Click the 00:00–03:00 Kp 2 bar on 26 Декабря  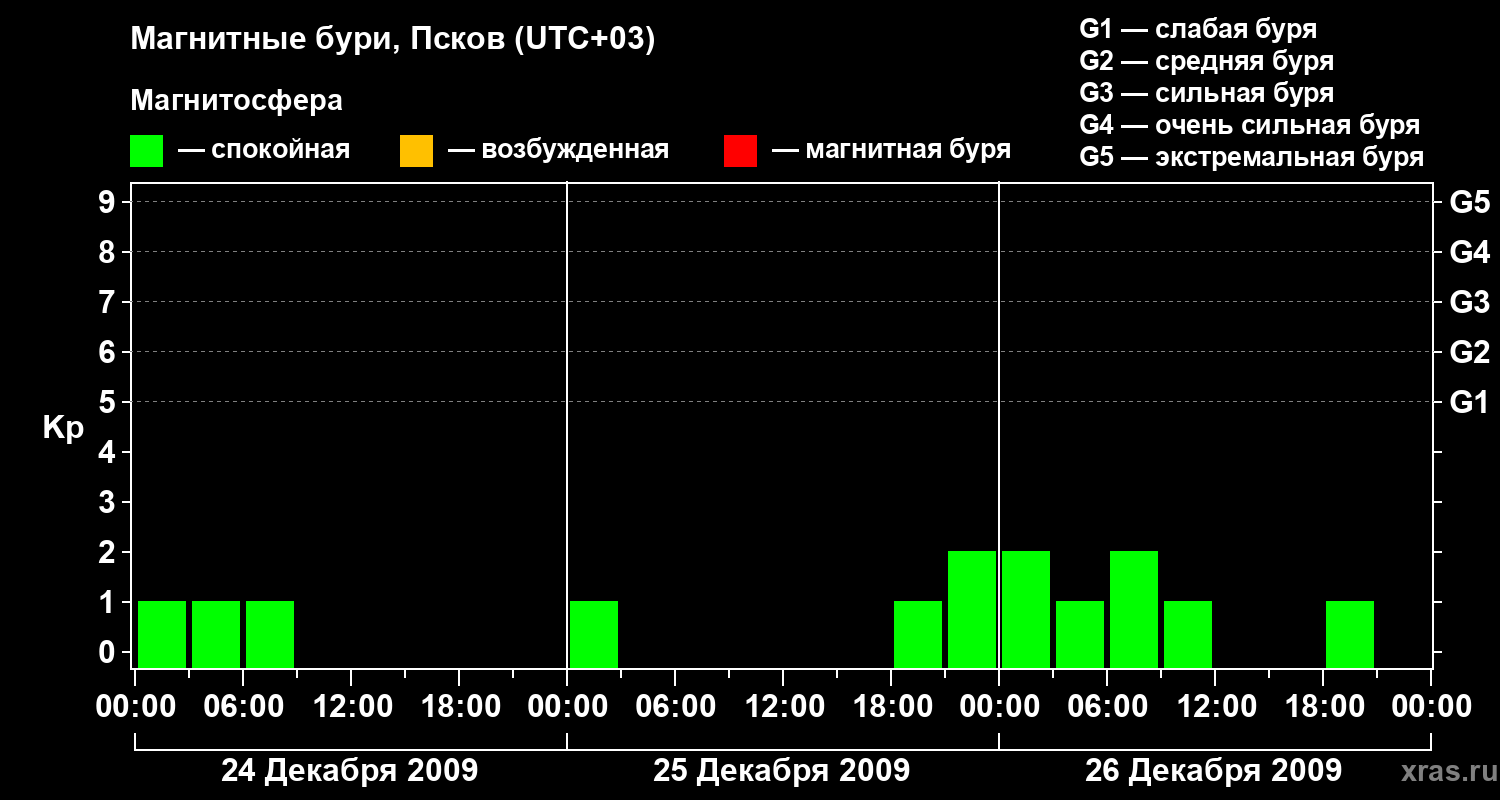click(1026, 609)
